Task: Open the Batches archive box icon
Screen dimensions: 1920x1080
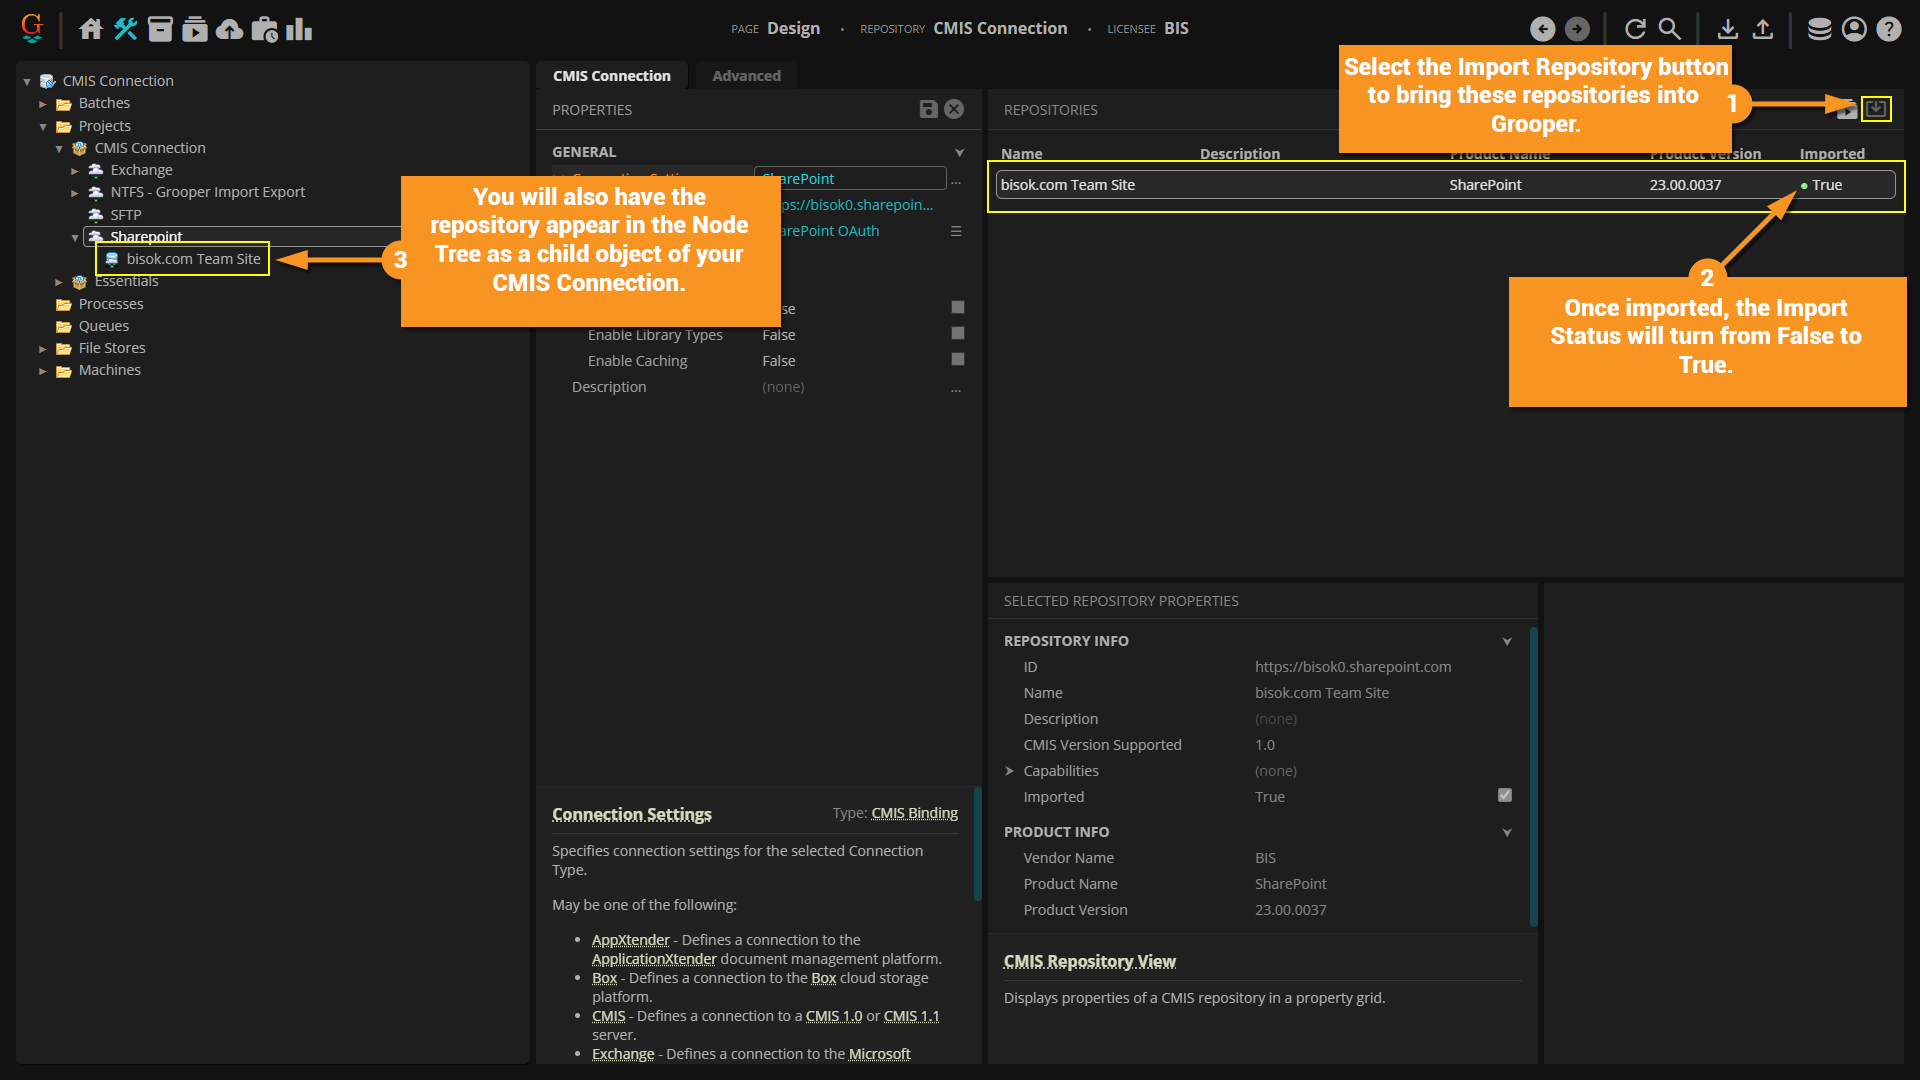Action: pyautogui.click(x=160, y=29)
